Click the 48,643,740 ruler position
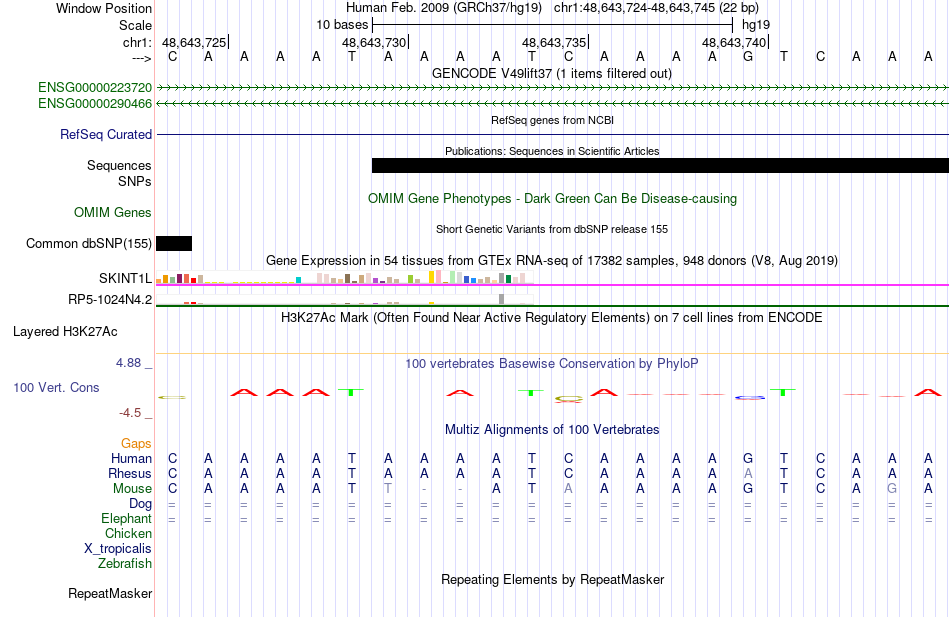 click(734, 42)
